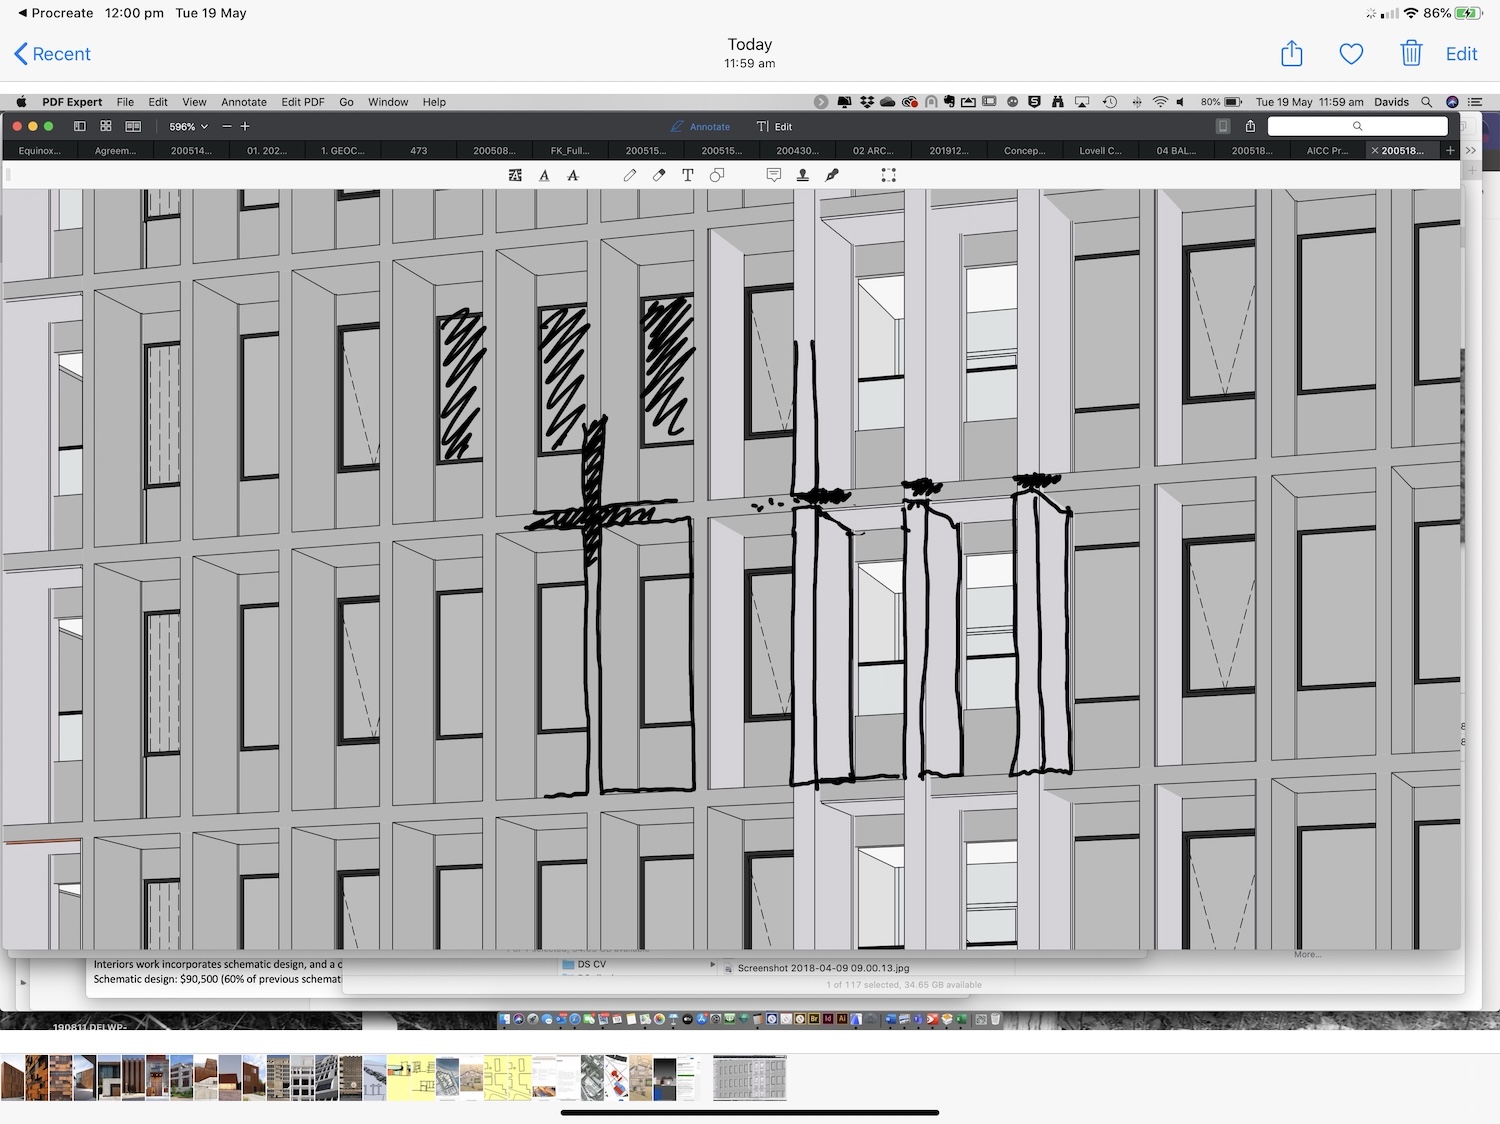This screenshot has width=1500, height=1124.
Task: Select the Shapes tool
Action: pyautogui.click(x=717, y=175)
